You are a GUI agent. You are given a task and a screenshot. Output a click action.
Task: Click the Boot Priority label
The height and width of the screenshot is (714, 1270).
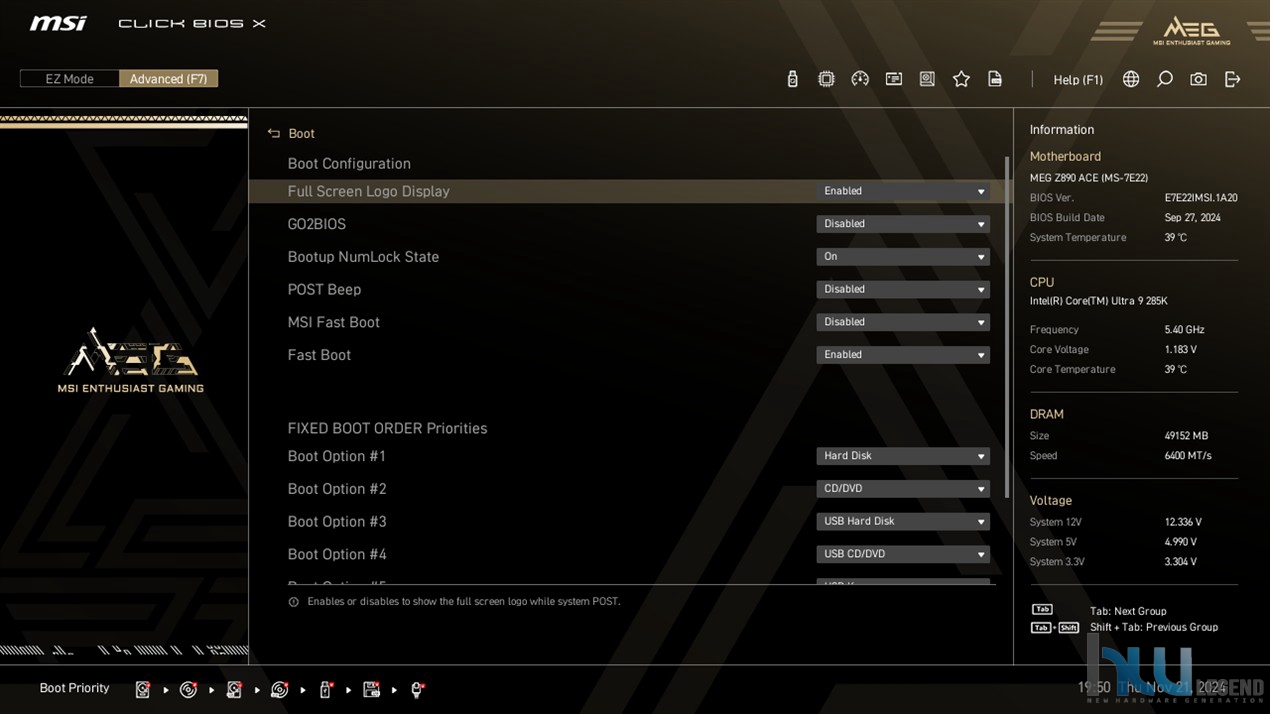point(74,688)
